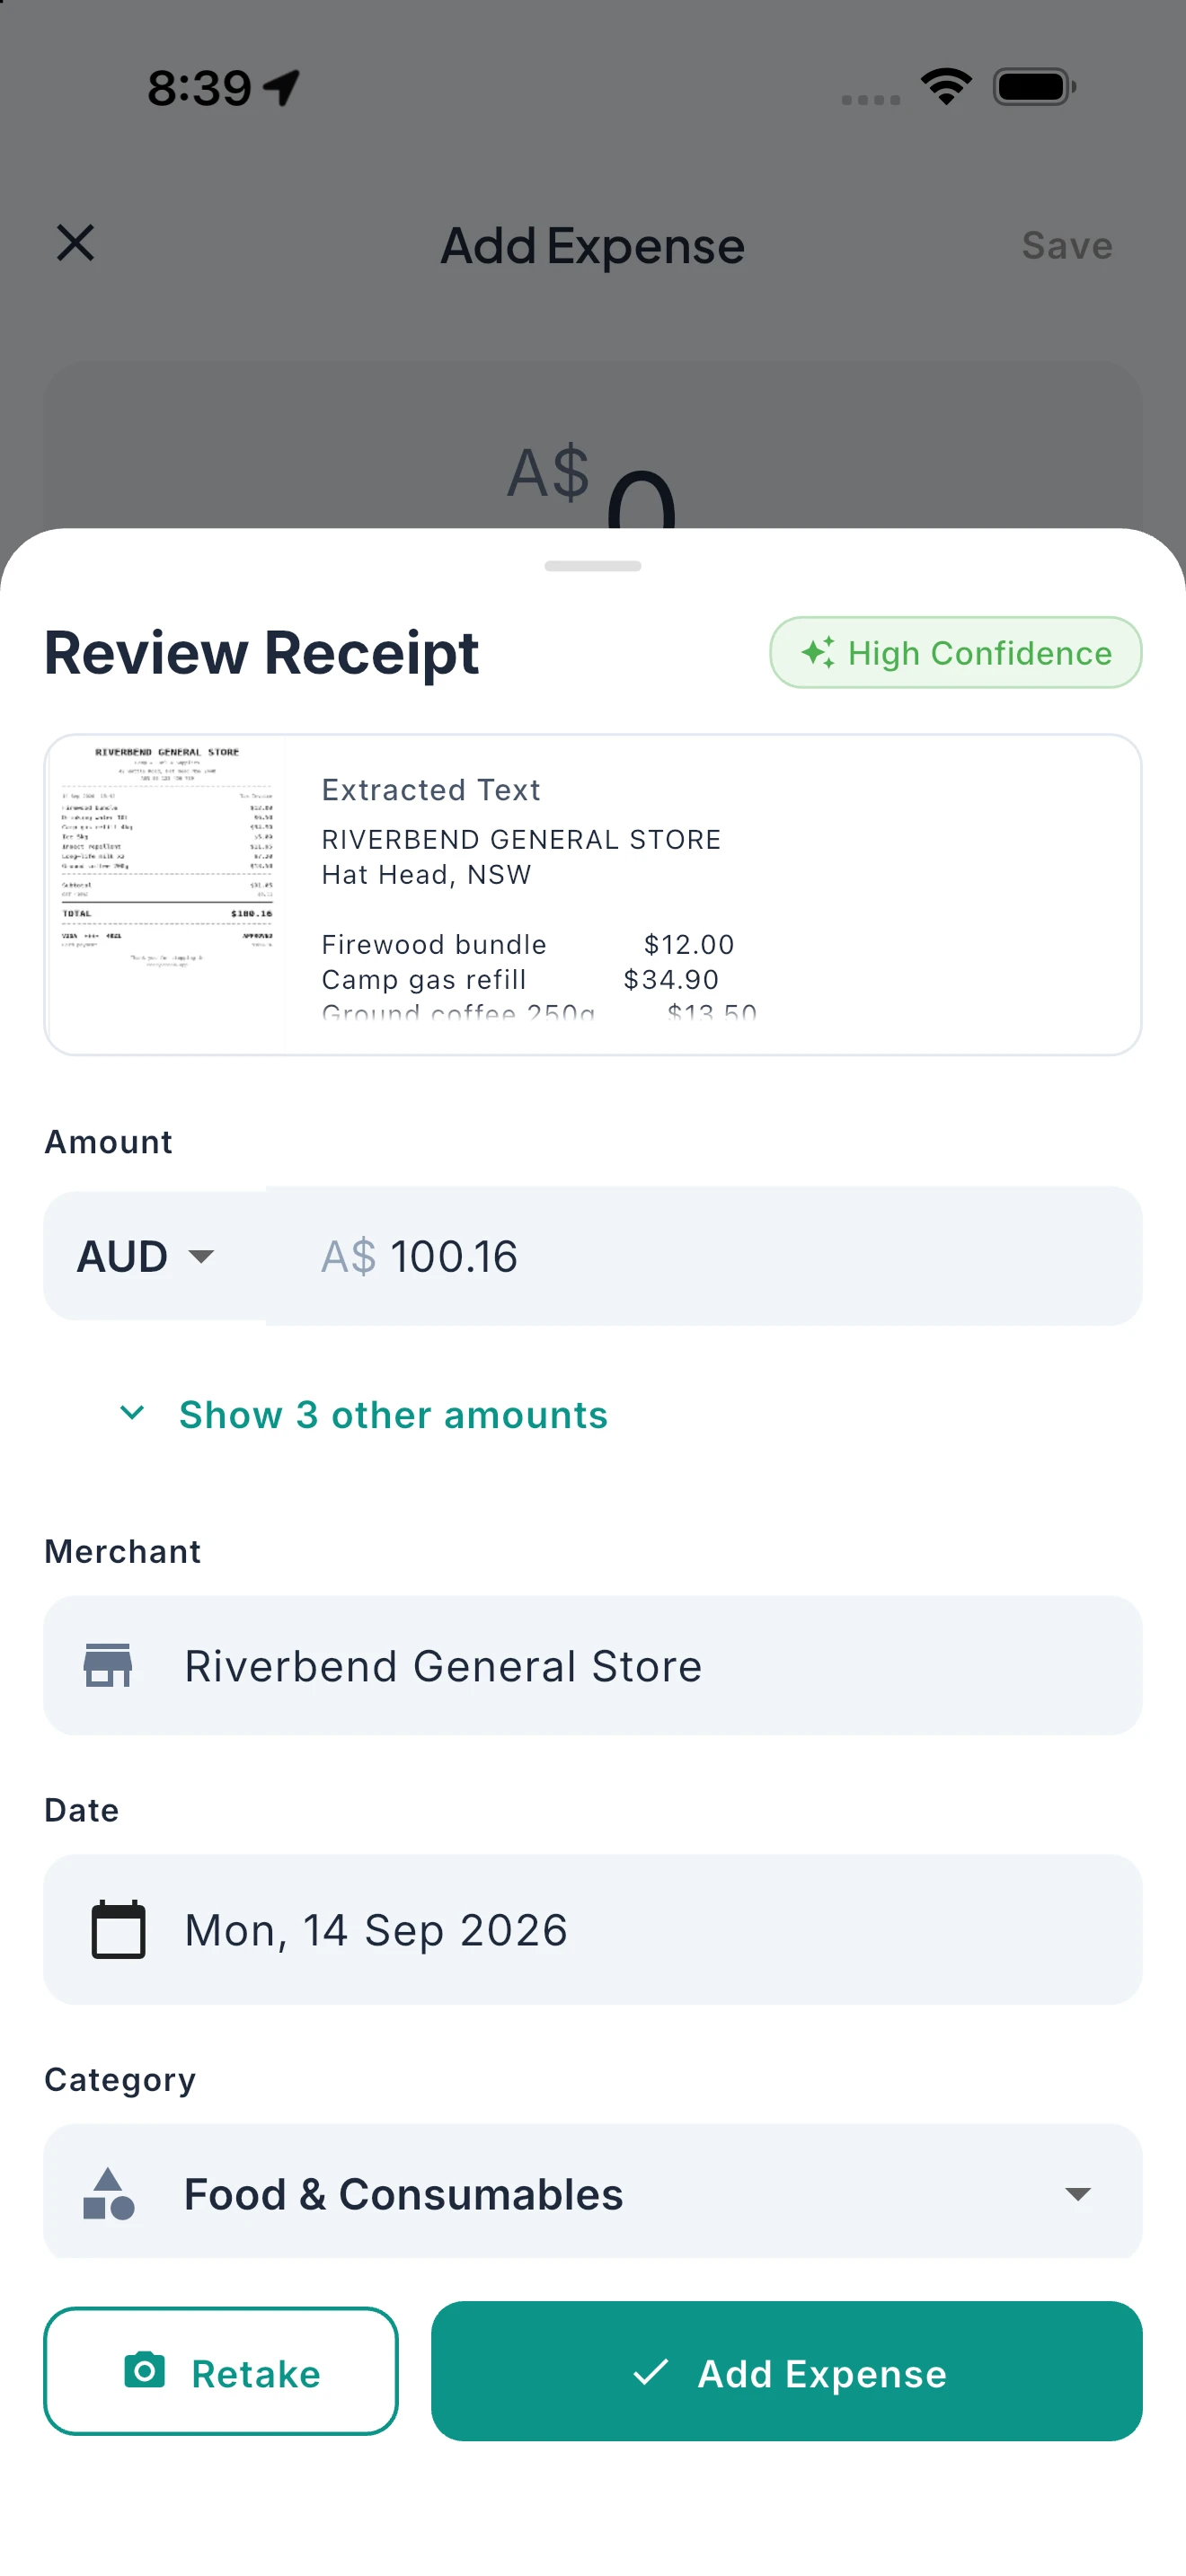Expand Show 3 other amounts
This screenshot has width=1186, height=2576.
point(393,1414)
